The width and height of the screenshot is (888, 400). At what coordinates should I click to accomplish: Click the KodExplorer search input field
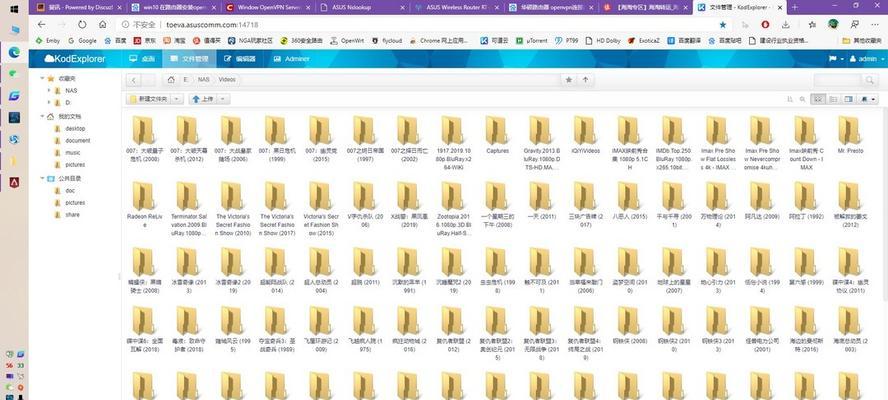pyautogui.click(x=838, y=80)
